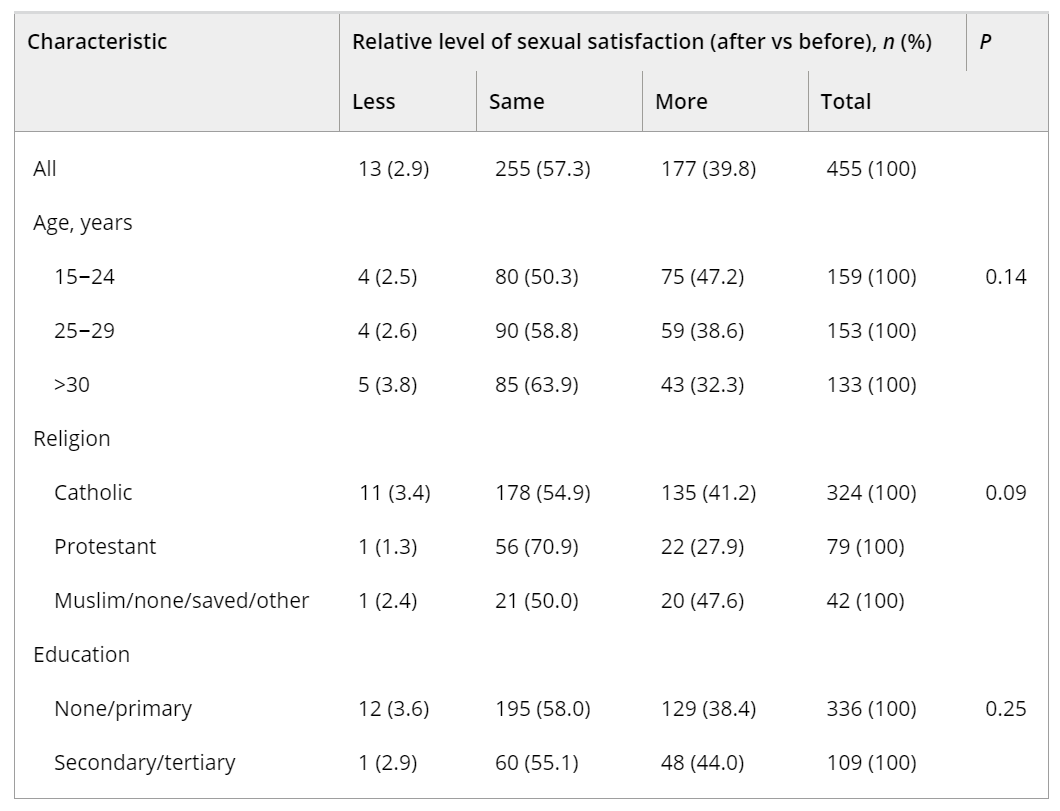Select the All row label
1060x811 pixels.
[x=45, y=169]
